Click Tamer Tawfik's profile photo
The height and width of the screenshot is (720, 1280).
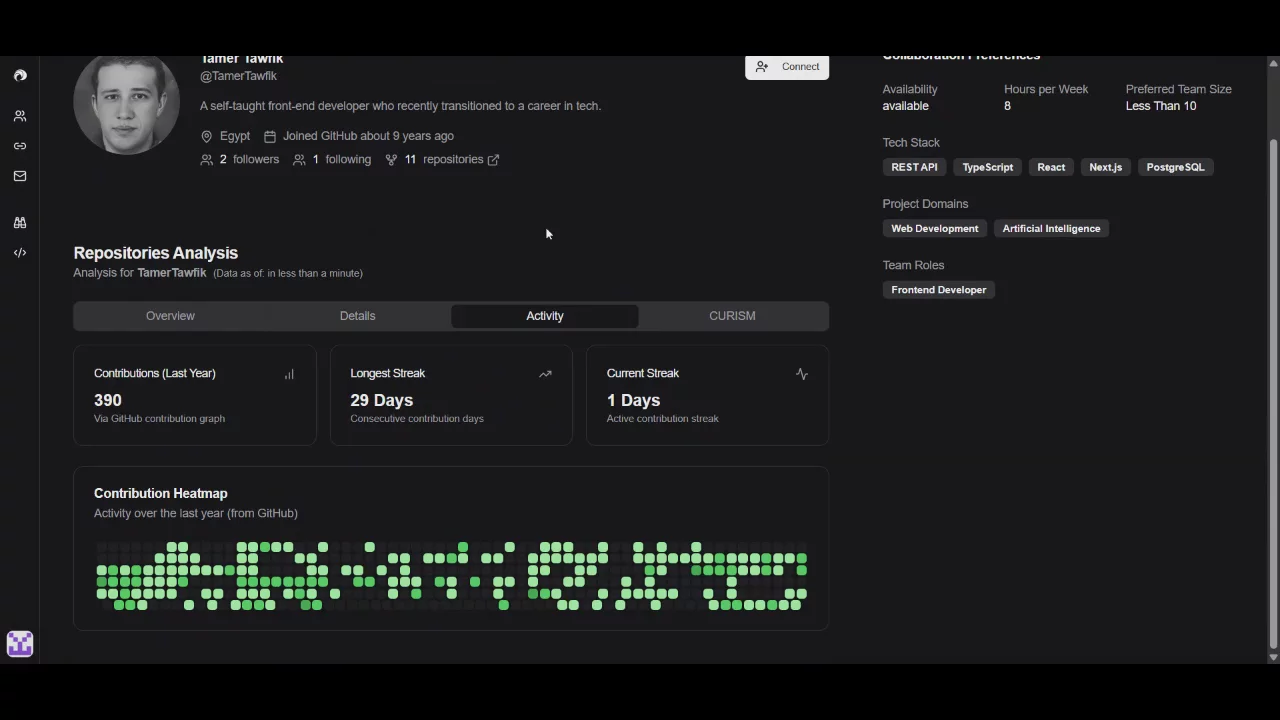pos(127,104)
